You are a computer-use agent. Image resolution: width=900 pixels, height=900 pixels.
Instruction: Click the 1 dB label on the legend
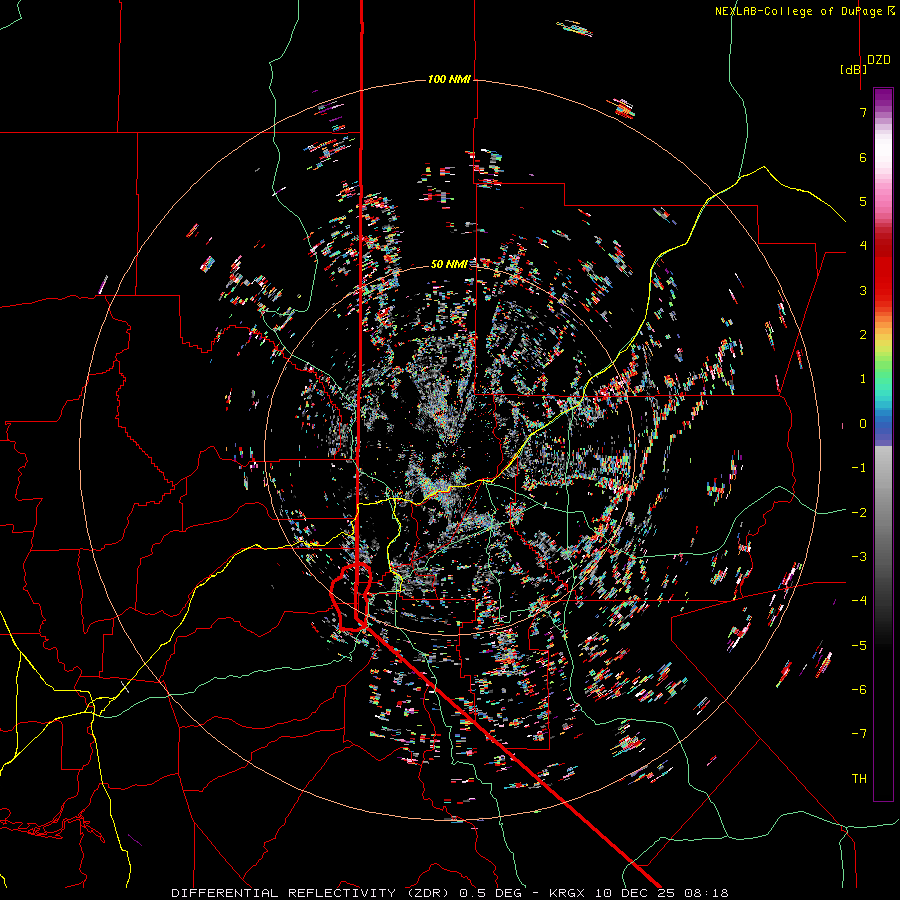(863, 379)
